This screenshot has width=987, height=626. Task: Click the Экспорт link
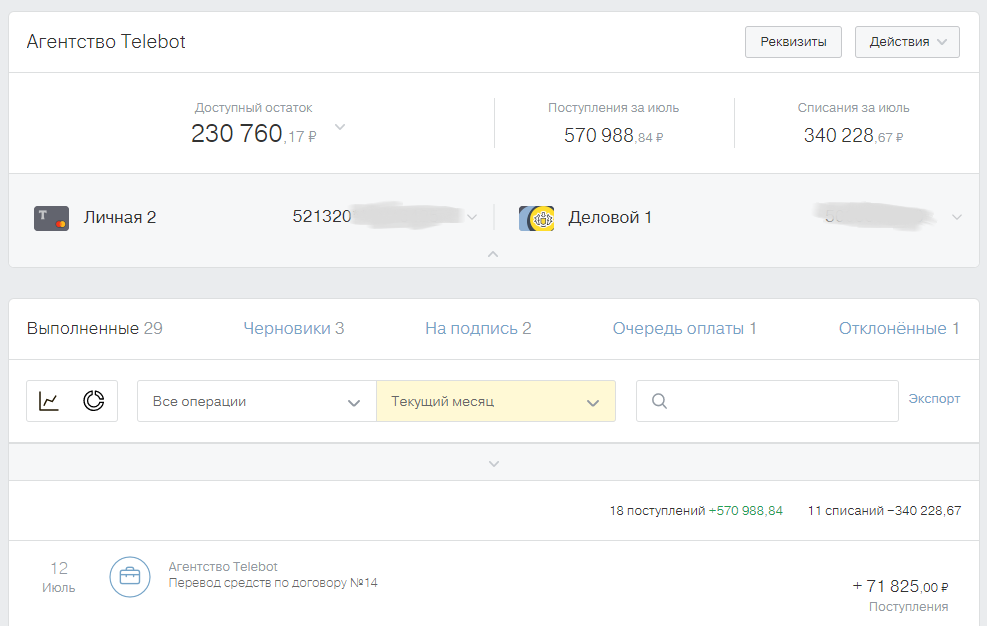934,398
